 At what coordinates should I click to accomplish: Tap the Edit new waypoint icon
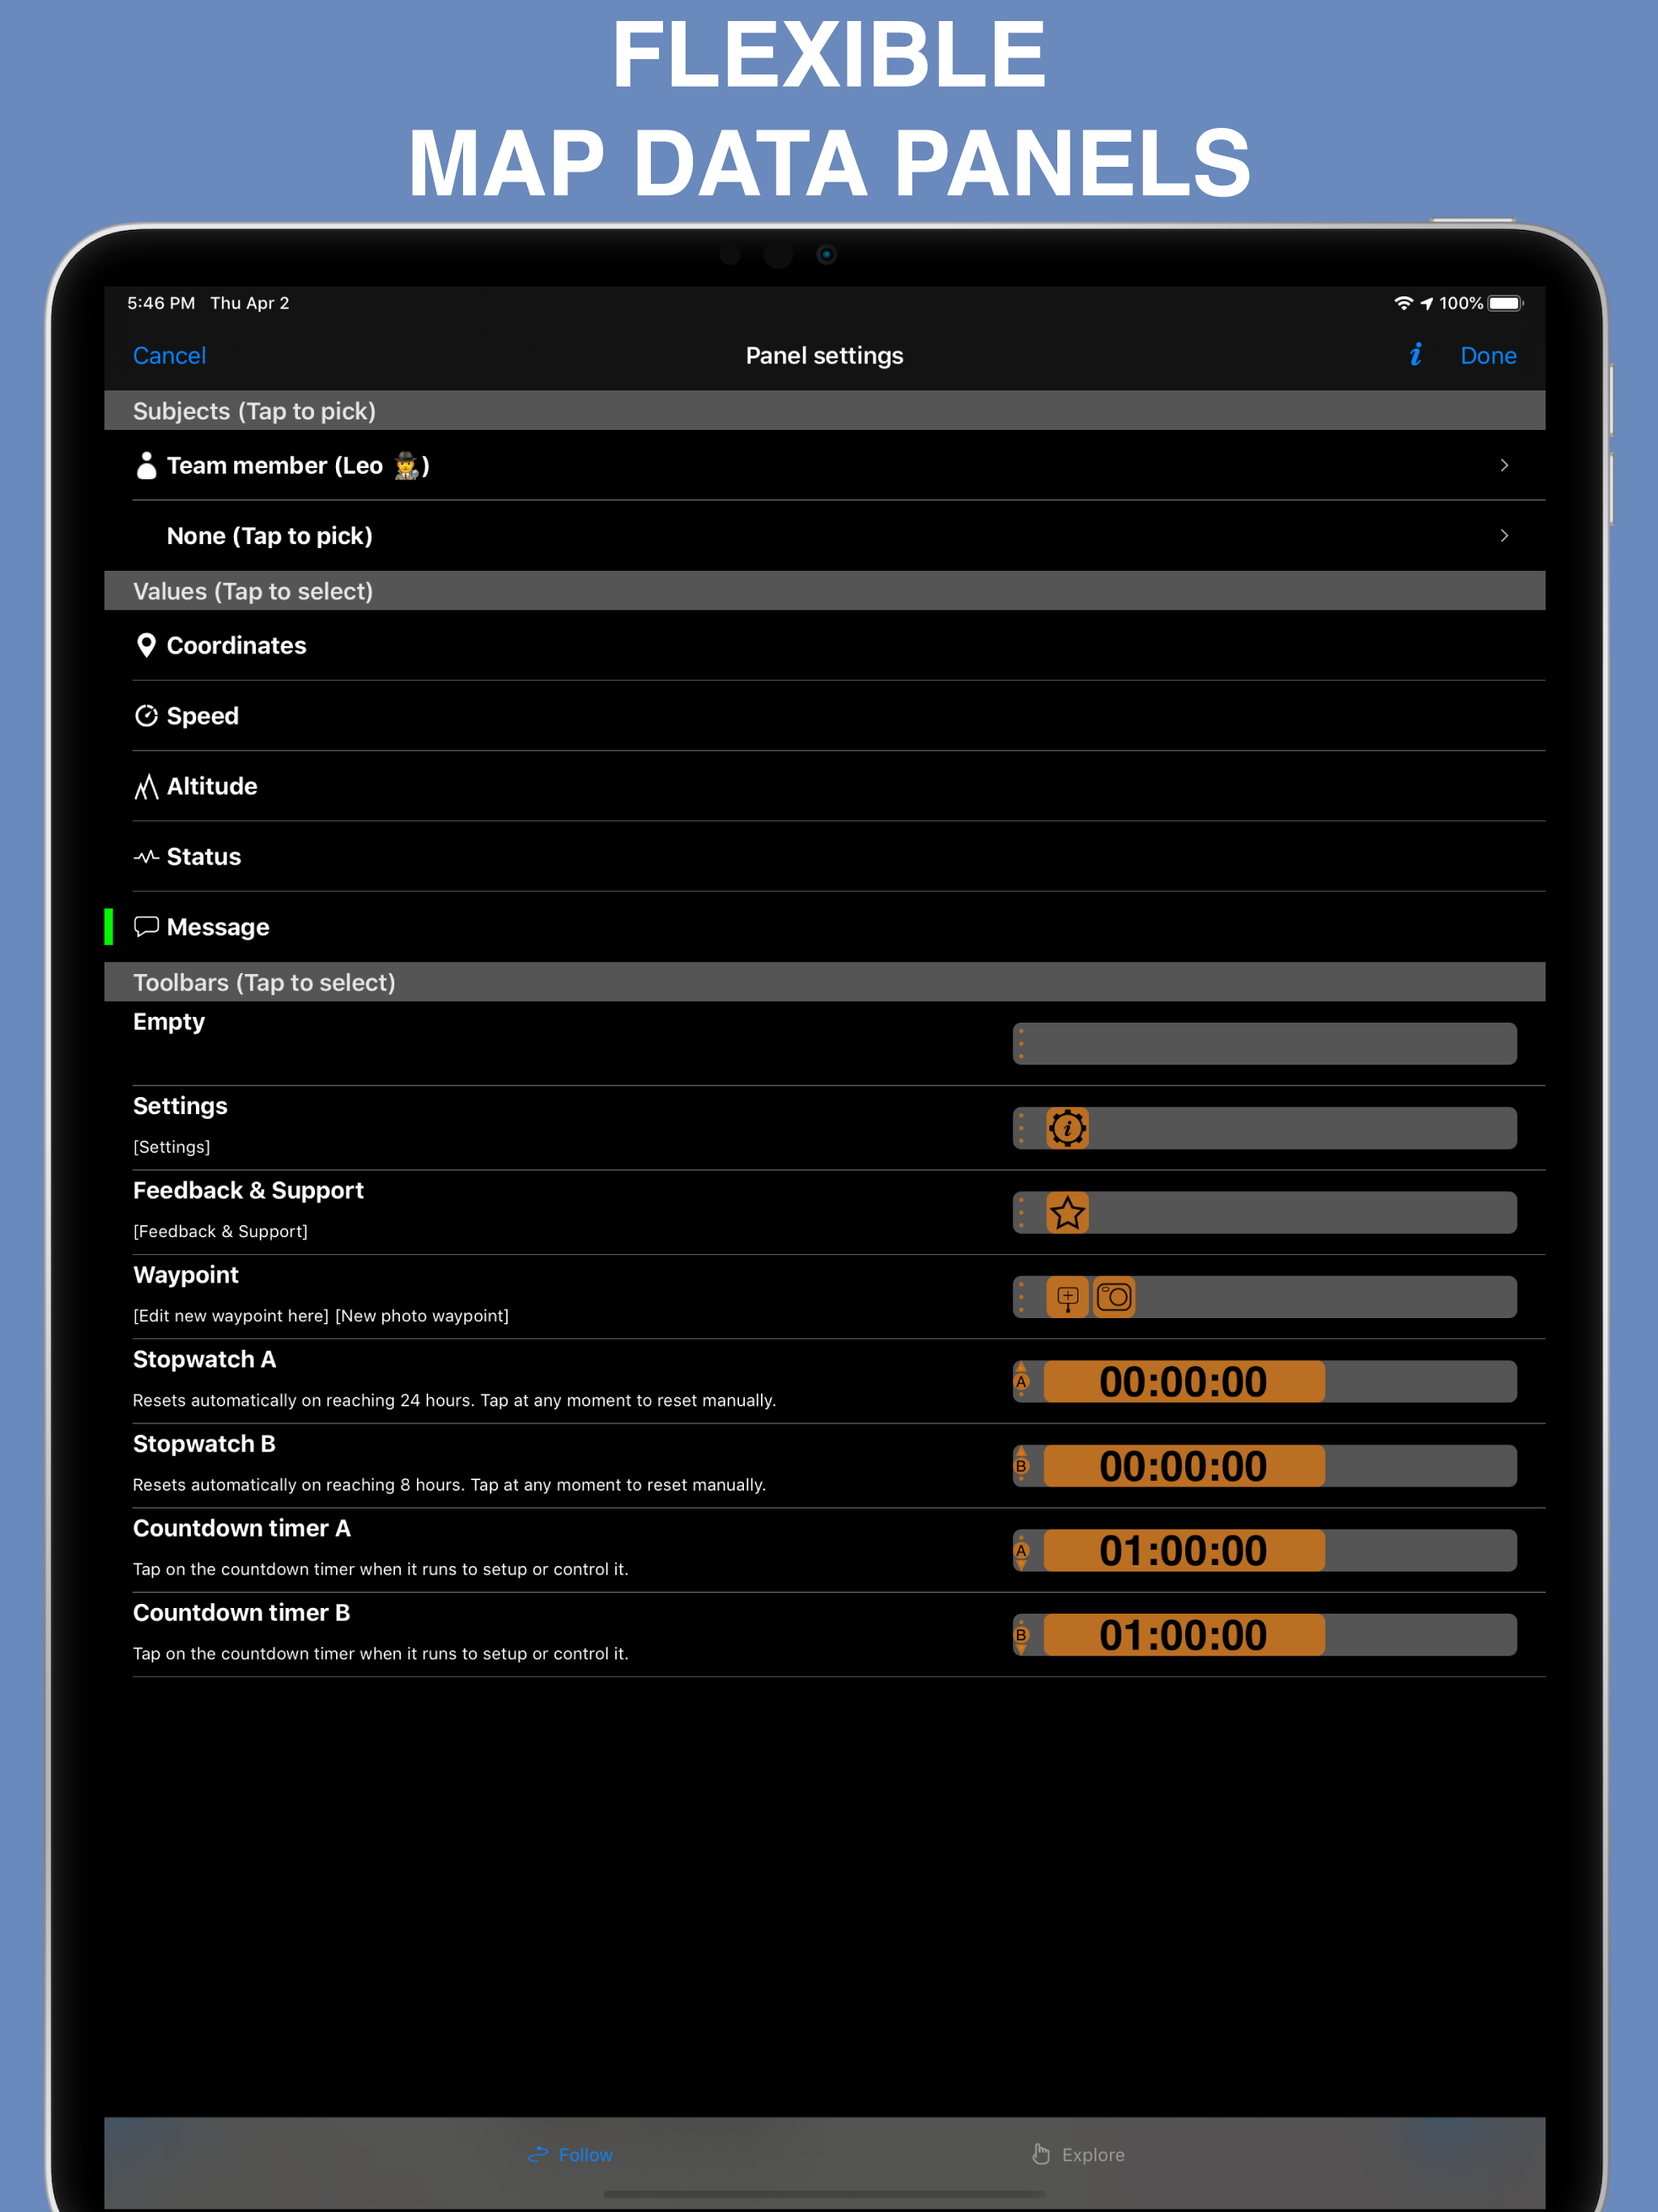(x=1067, y=1298)
